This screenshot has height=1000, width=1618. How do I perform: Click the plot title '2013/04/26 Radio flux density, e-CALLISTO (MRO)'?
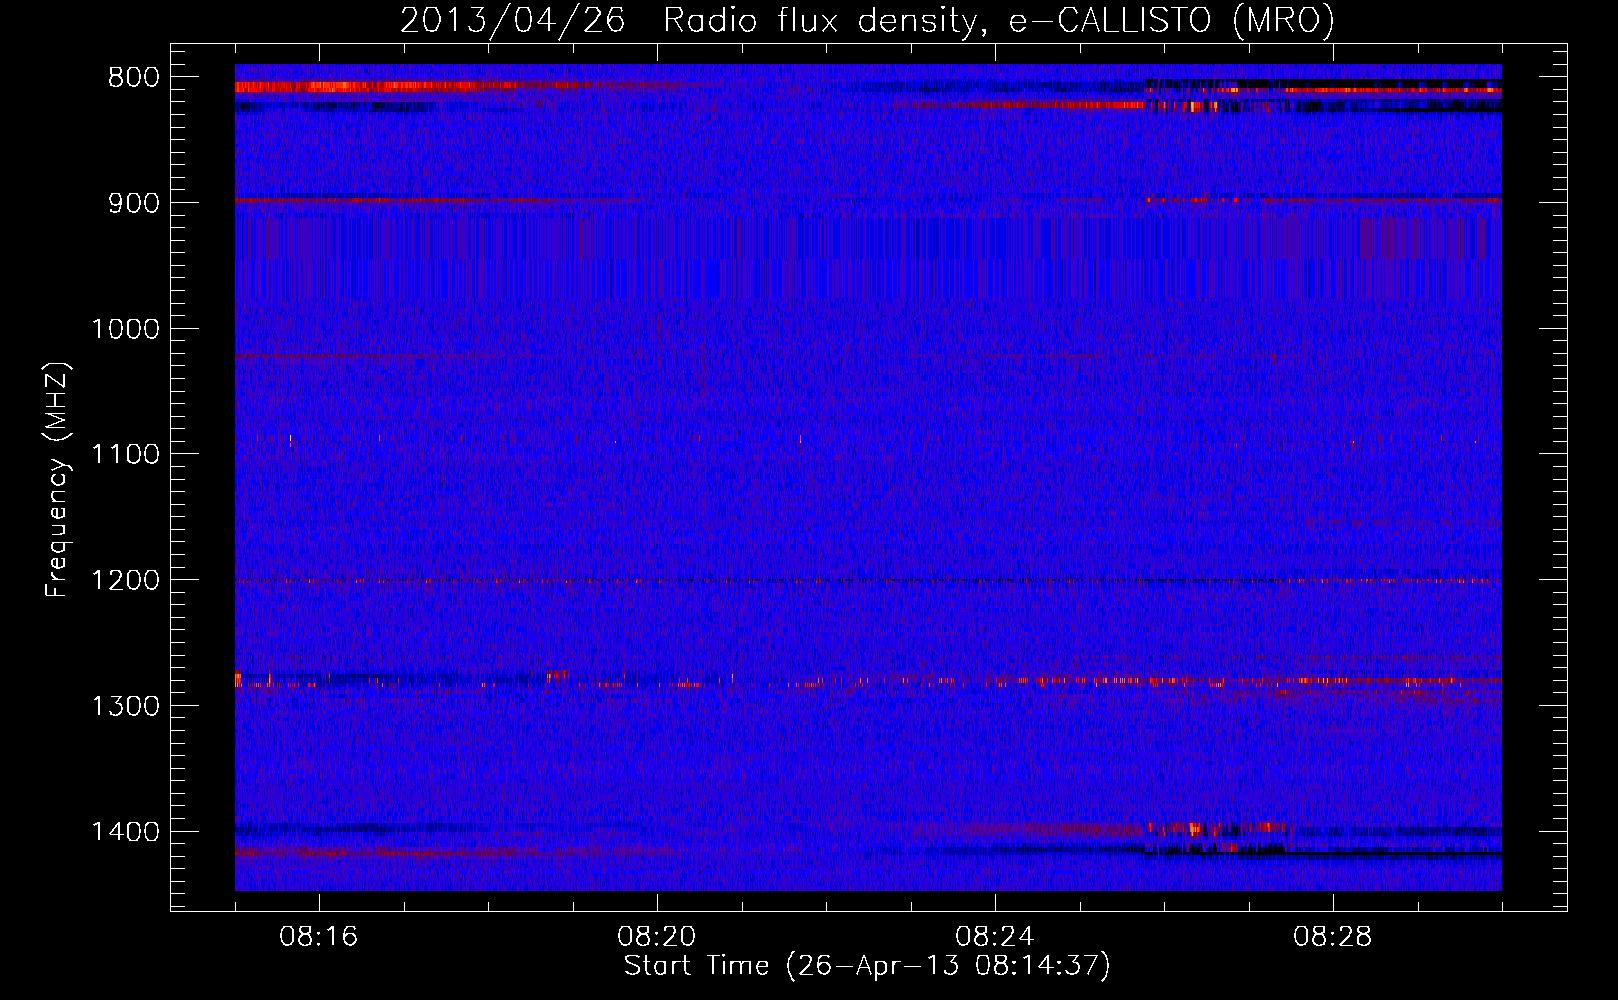click(867, 21)
